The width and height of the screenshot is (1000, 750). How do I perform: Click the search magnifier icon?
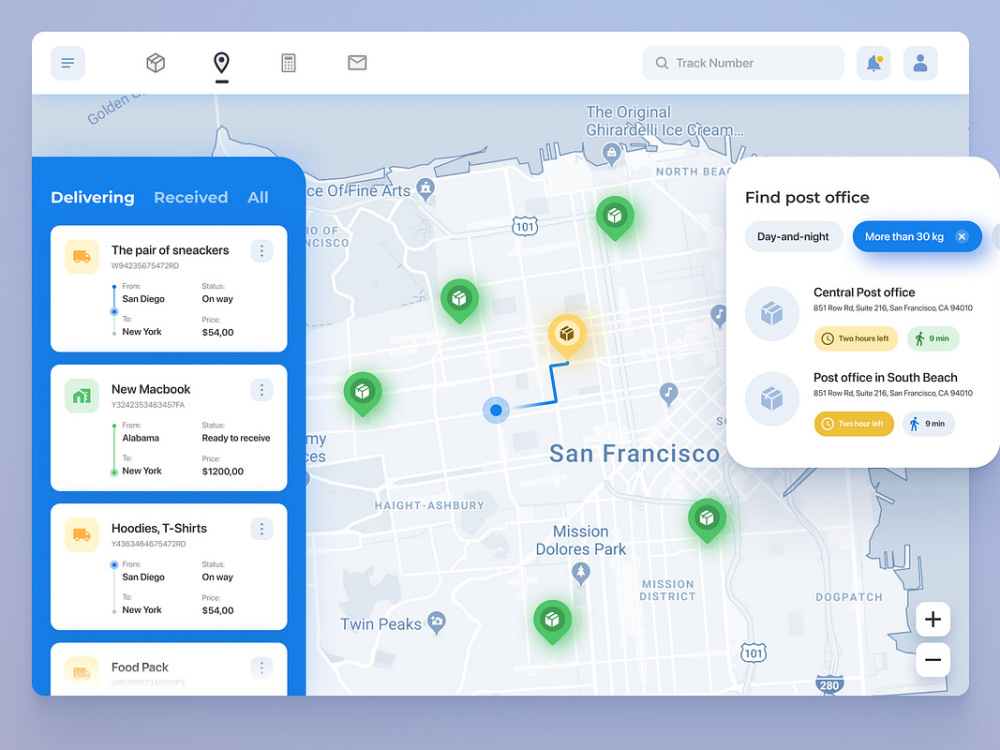click(x=662, y=63)
